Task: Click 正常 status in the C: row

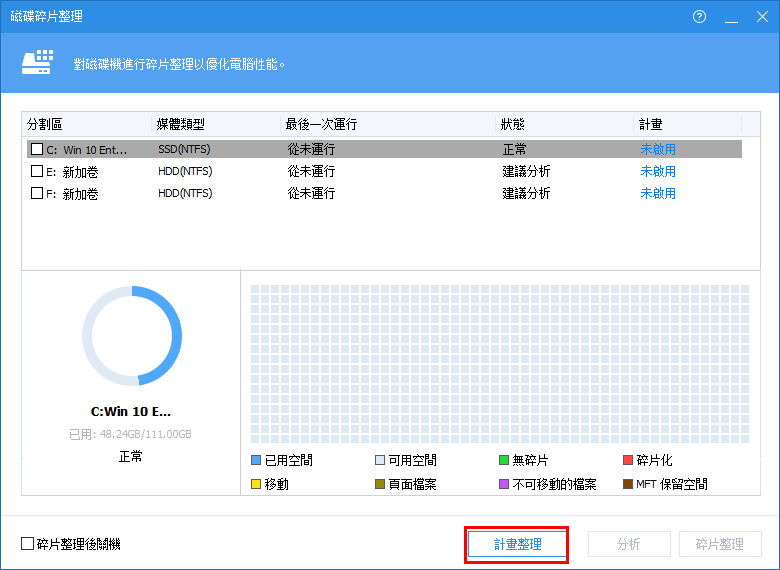Action: point(514,149)
